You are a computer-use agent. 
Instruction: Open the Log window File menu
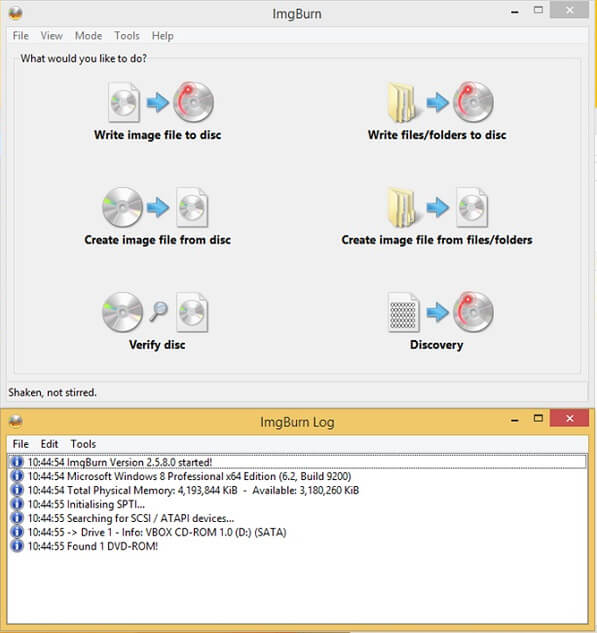point(21,444)
